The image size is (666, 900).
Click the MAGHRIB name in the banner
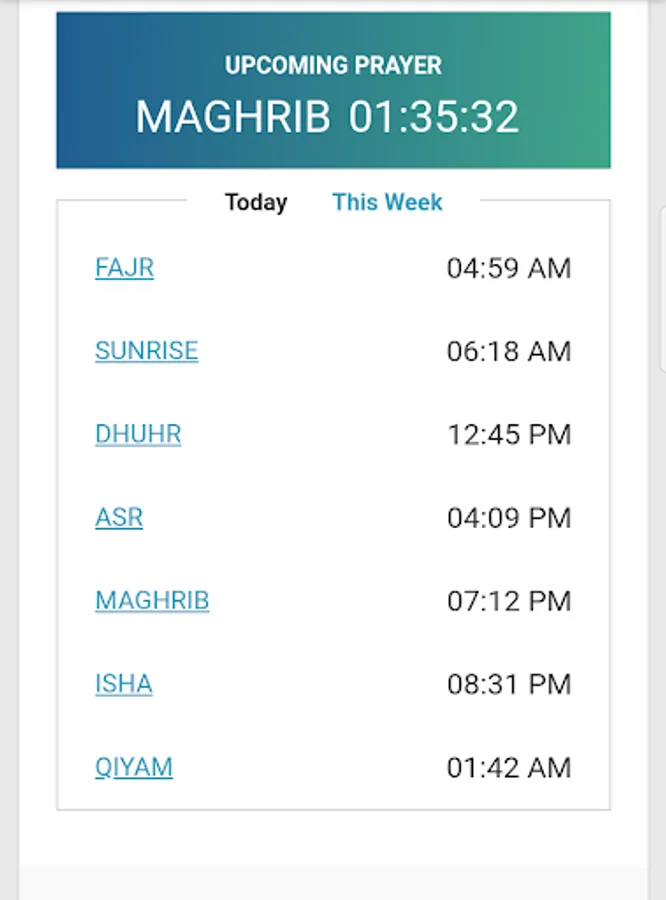[x=232, y=117]
